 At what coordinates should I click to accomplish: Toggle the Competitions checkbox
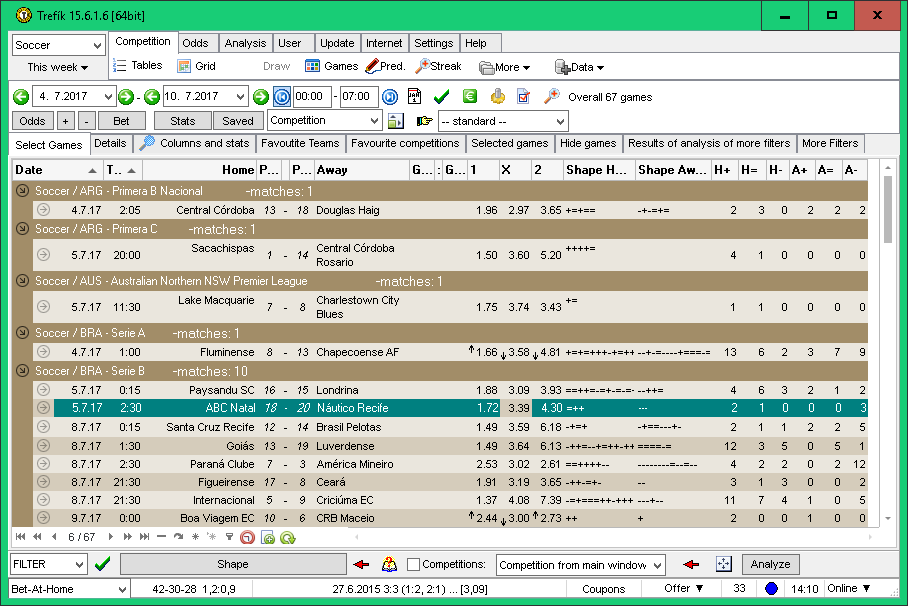point(414,565)
